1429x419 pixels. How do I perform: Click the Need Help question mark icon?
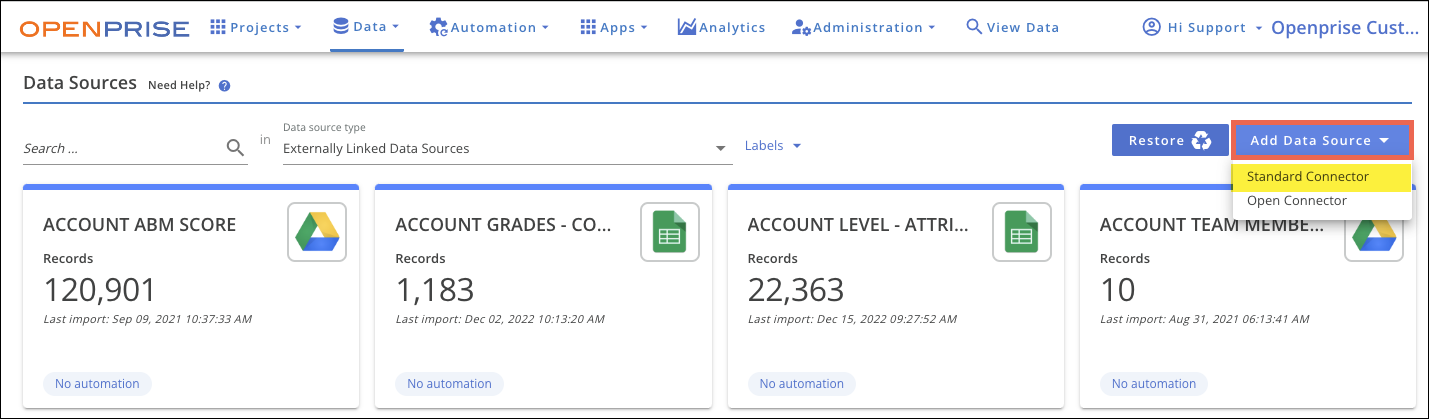225,86
